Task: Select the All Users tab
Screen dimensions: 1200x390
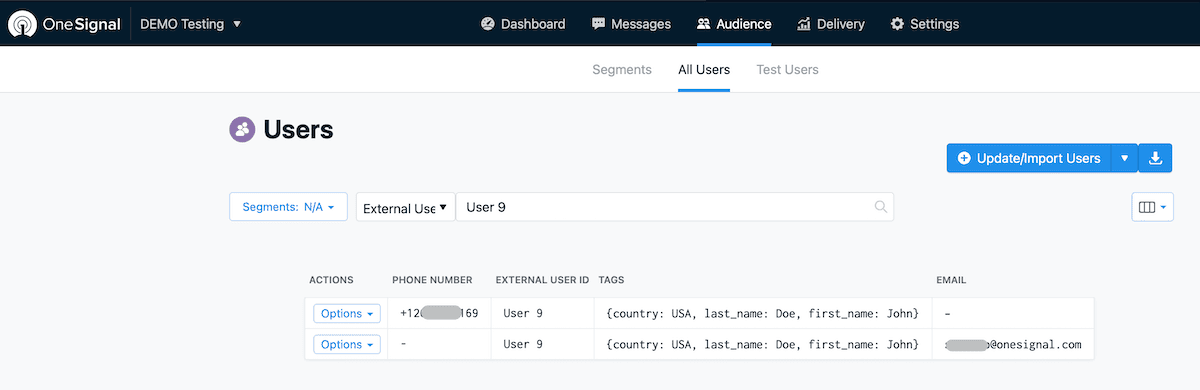Action: [704, 70]
